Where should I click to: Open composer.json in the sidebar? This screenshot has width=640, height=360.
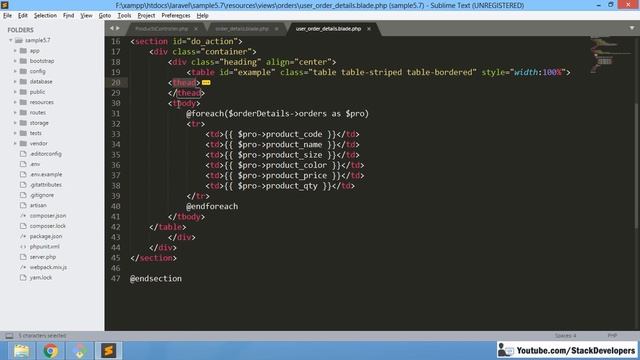point(48,216)
